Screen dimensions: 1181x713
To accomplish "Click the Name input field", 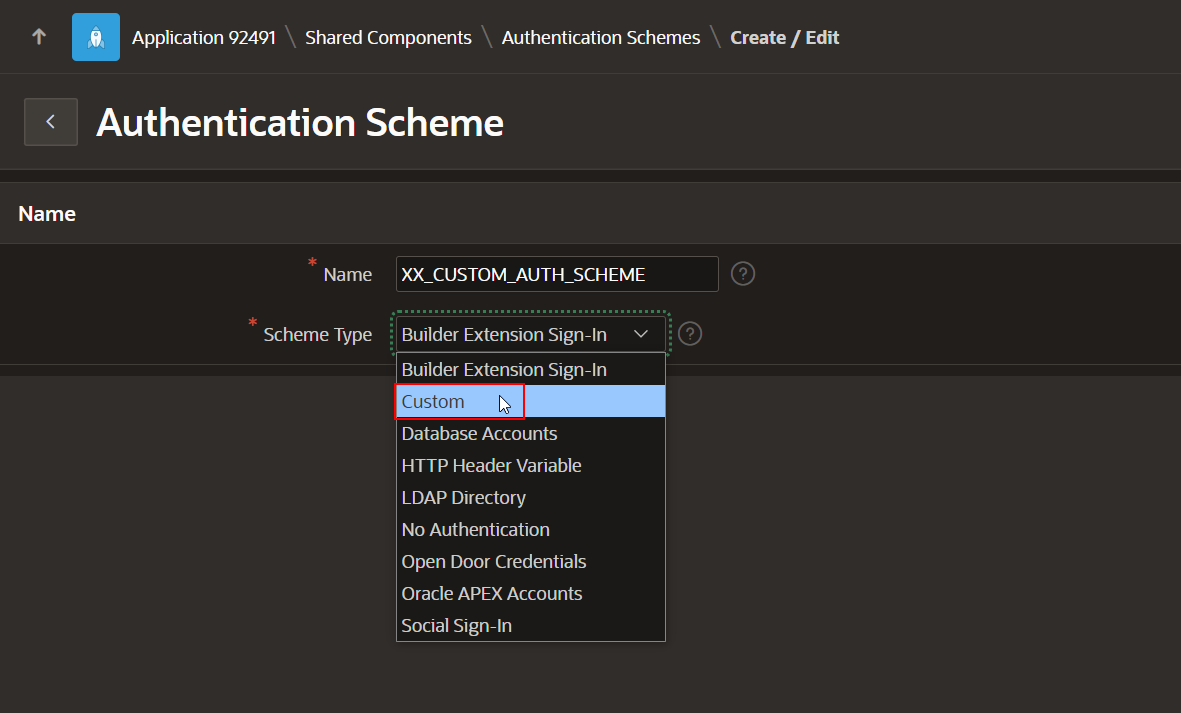I will (x=557, y=274).
